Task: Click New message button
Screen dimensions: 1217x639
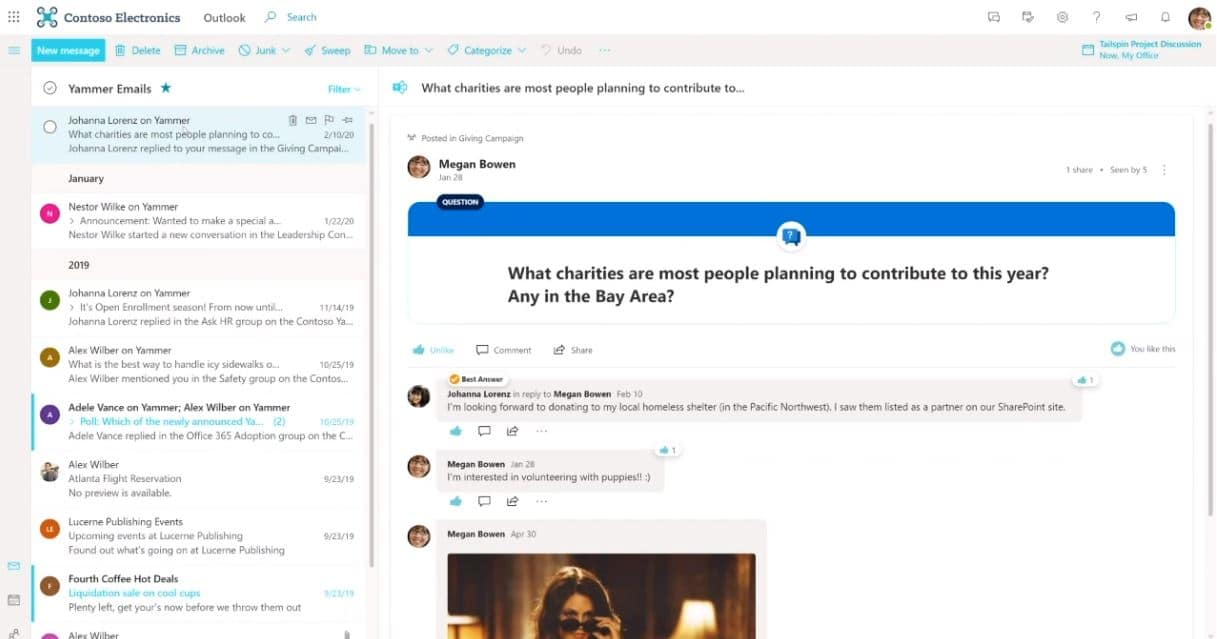Action: 68,50
